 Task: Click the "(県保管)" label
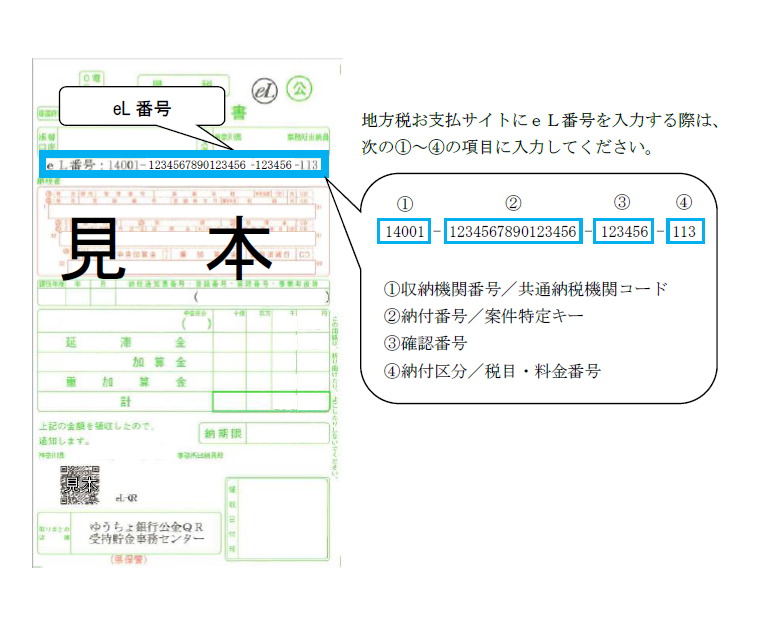coord(129,559)
